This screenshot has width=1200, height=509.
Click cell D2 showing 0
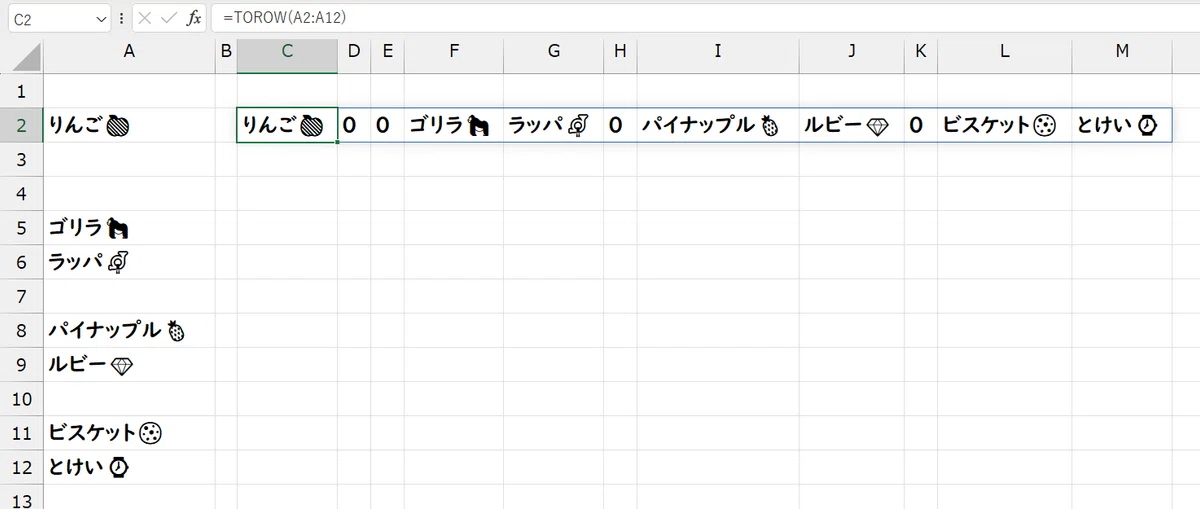(354, 125)
